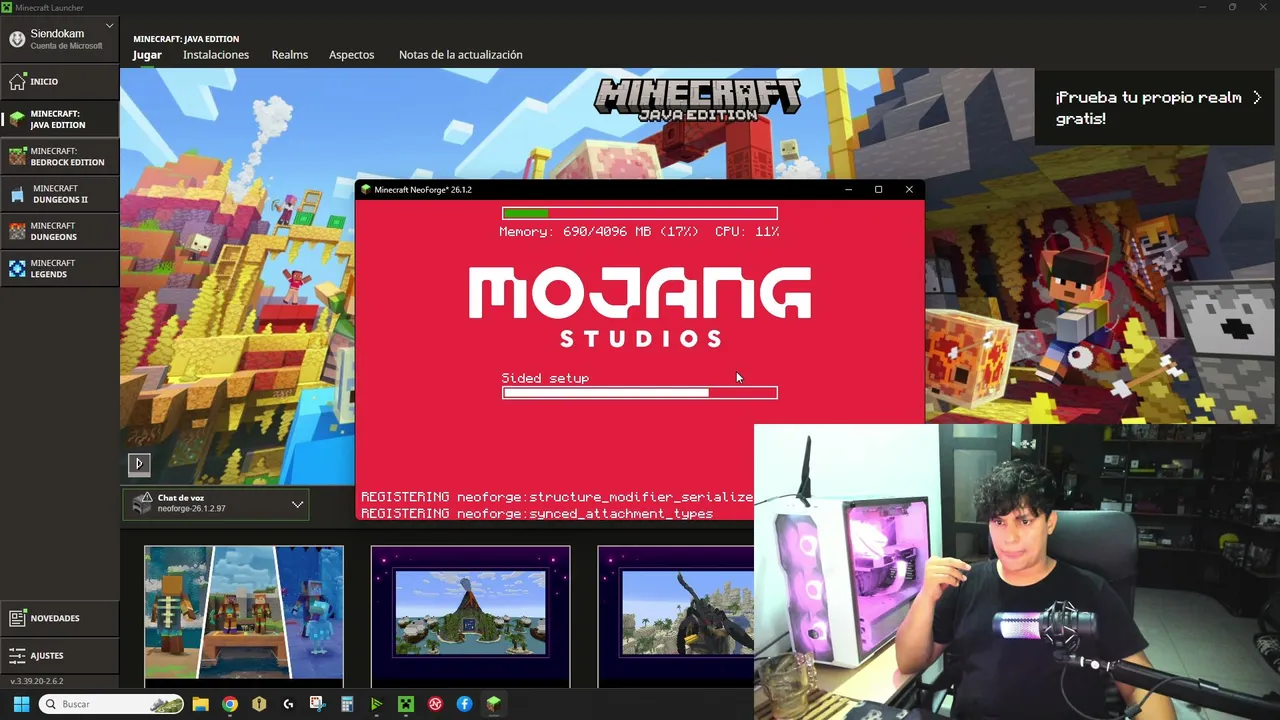The height and width of the screenshot is (720, 1280).
Task: Open Minecraft Legends in sidebar
Action: [x=60, y=268]
